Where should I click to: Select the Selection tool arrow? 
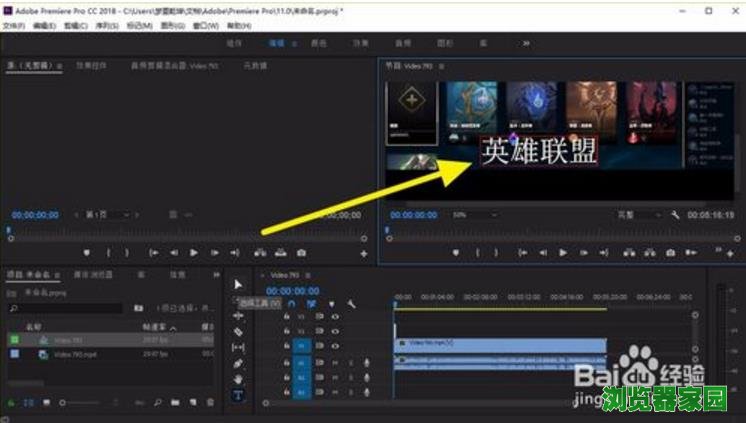(238, 285)
